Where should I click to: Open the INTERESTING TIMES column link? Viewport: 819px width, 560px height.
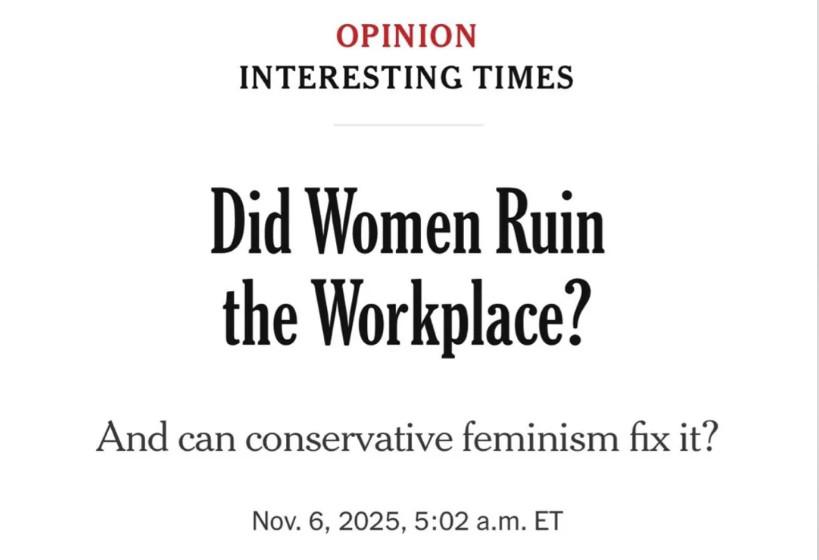pos(407,77)
